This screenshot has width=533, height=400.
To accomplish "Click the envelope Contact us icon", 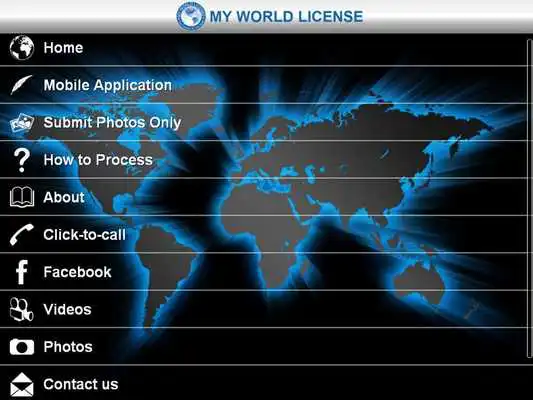I will click(22, 385).
